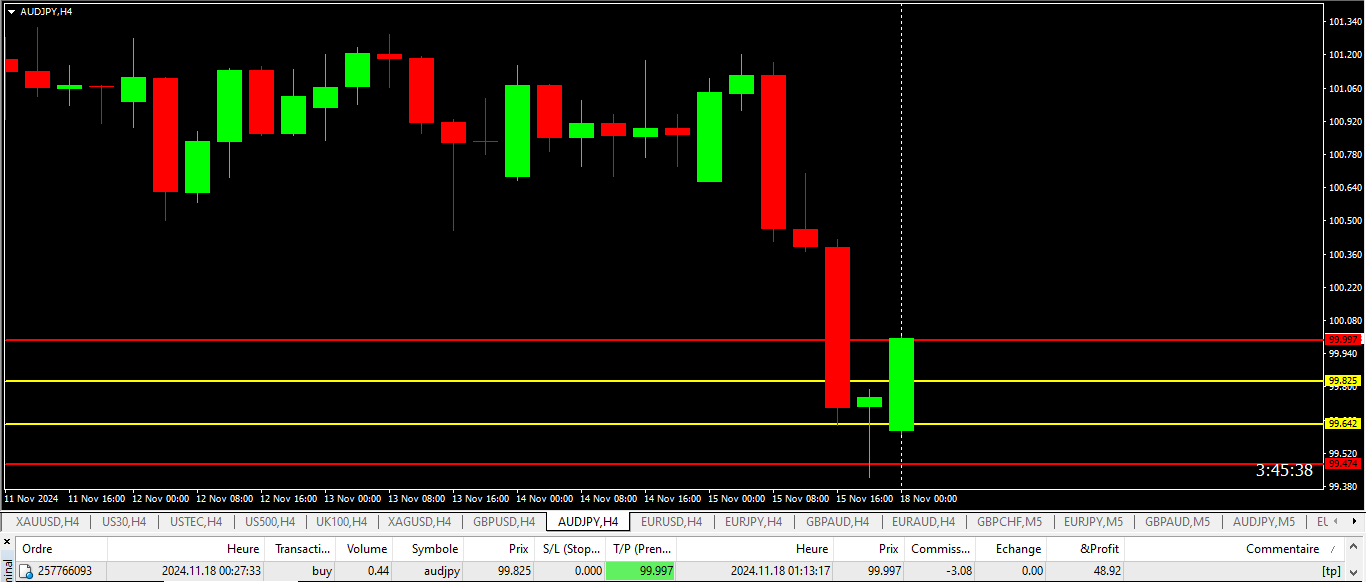Click the order 257766093 document icon
Screen dimensions: 1366x582
coord(25,571)
